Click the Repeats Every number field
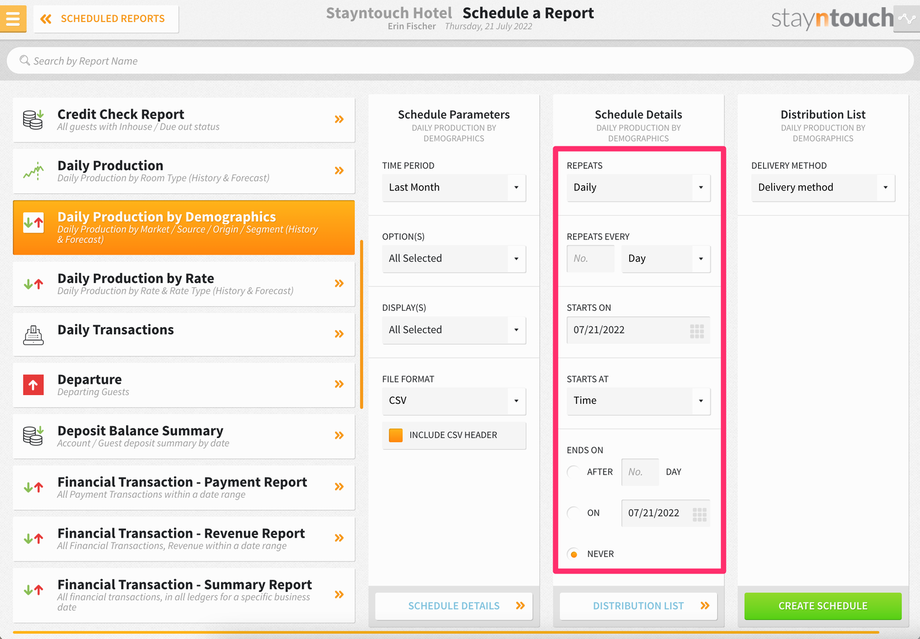 point(590,259)
